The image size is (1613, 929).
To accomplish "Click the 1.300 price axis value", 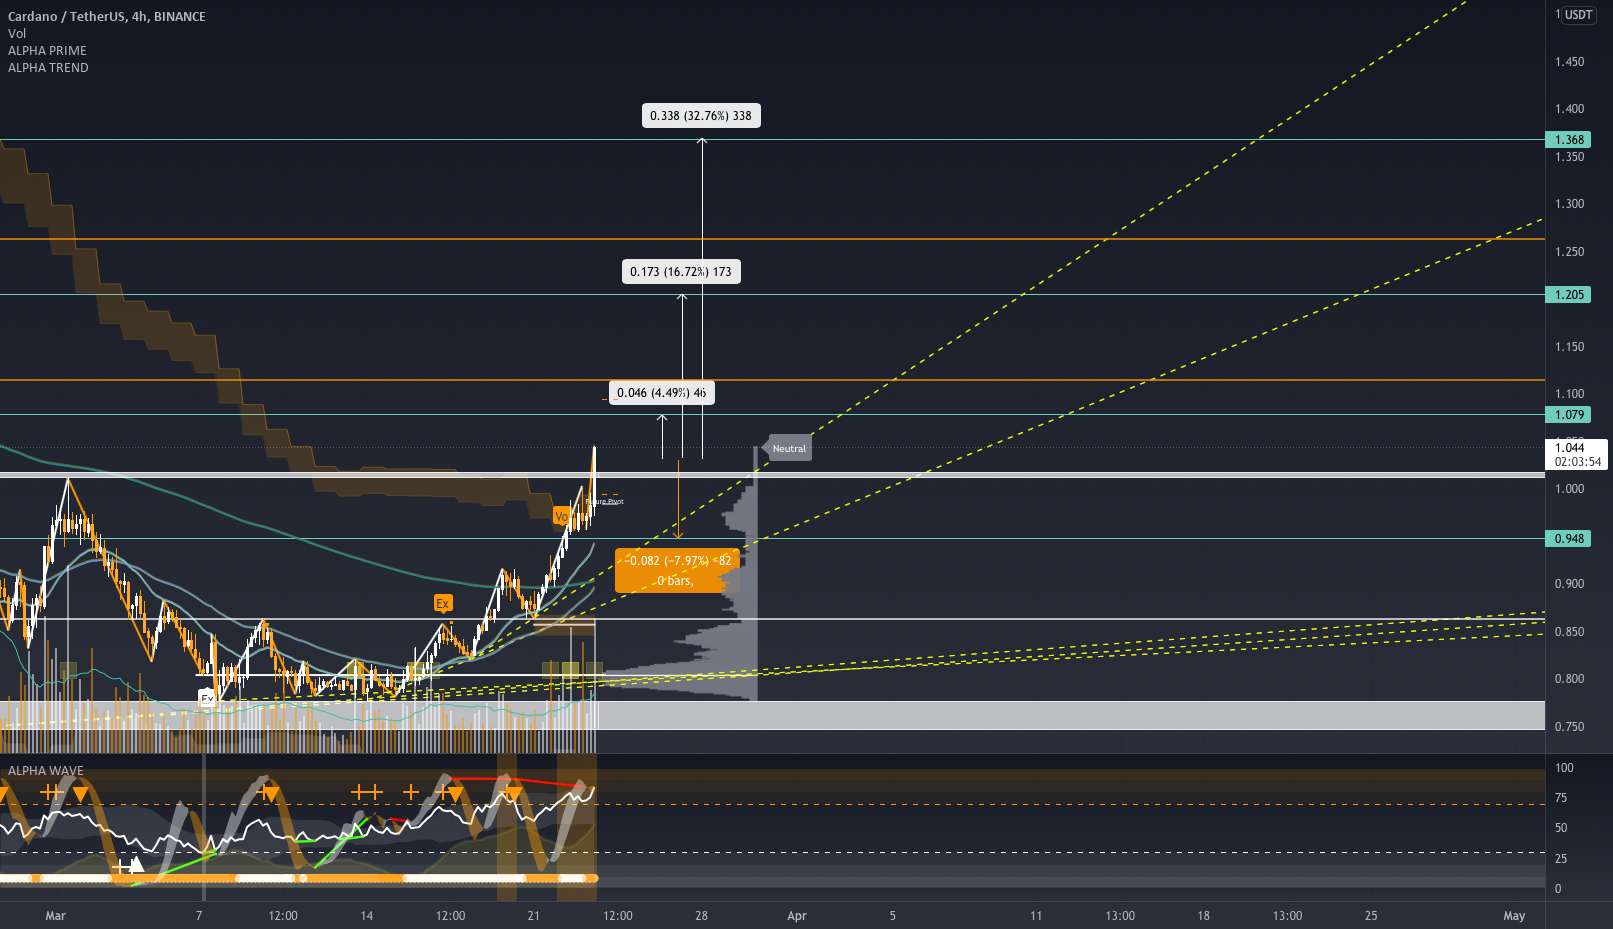I will point(1569,204).
